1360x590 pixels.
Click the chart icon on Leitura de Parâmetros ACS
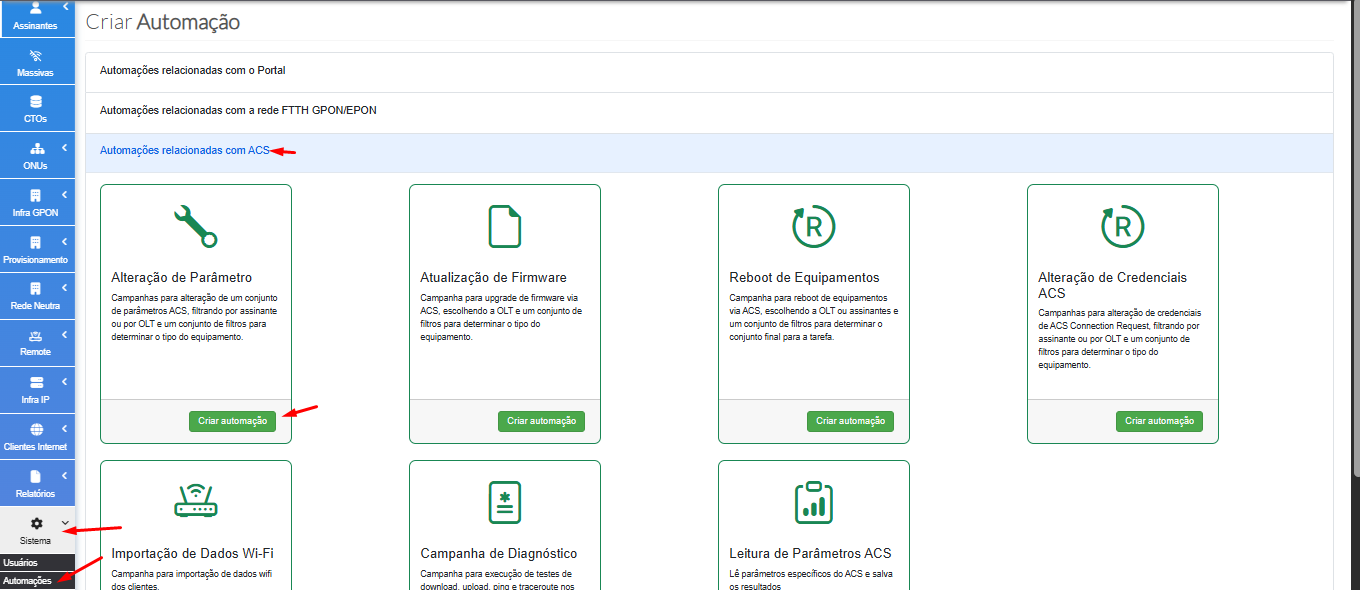(x=813, y=501)
